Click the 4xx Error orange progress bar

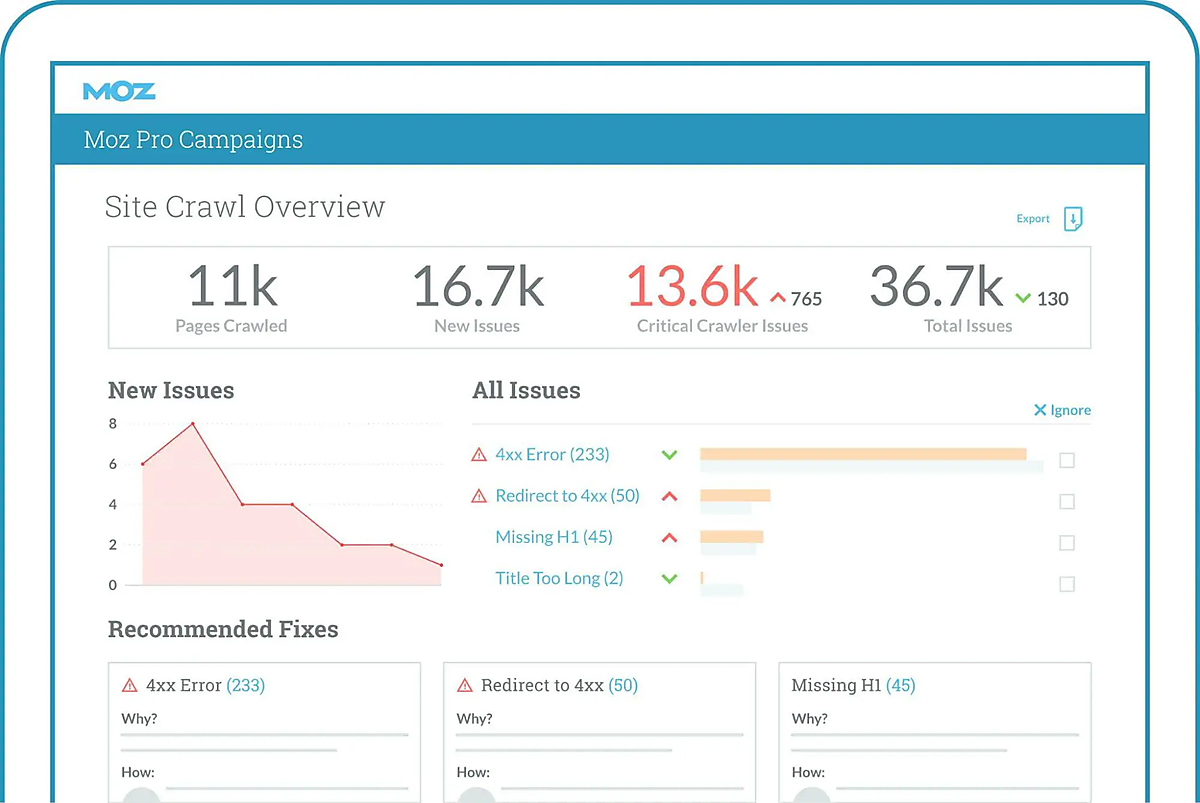(x=863, y=454)
